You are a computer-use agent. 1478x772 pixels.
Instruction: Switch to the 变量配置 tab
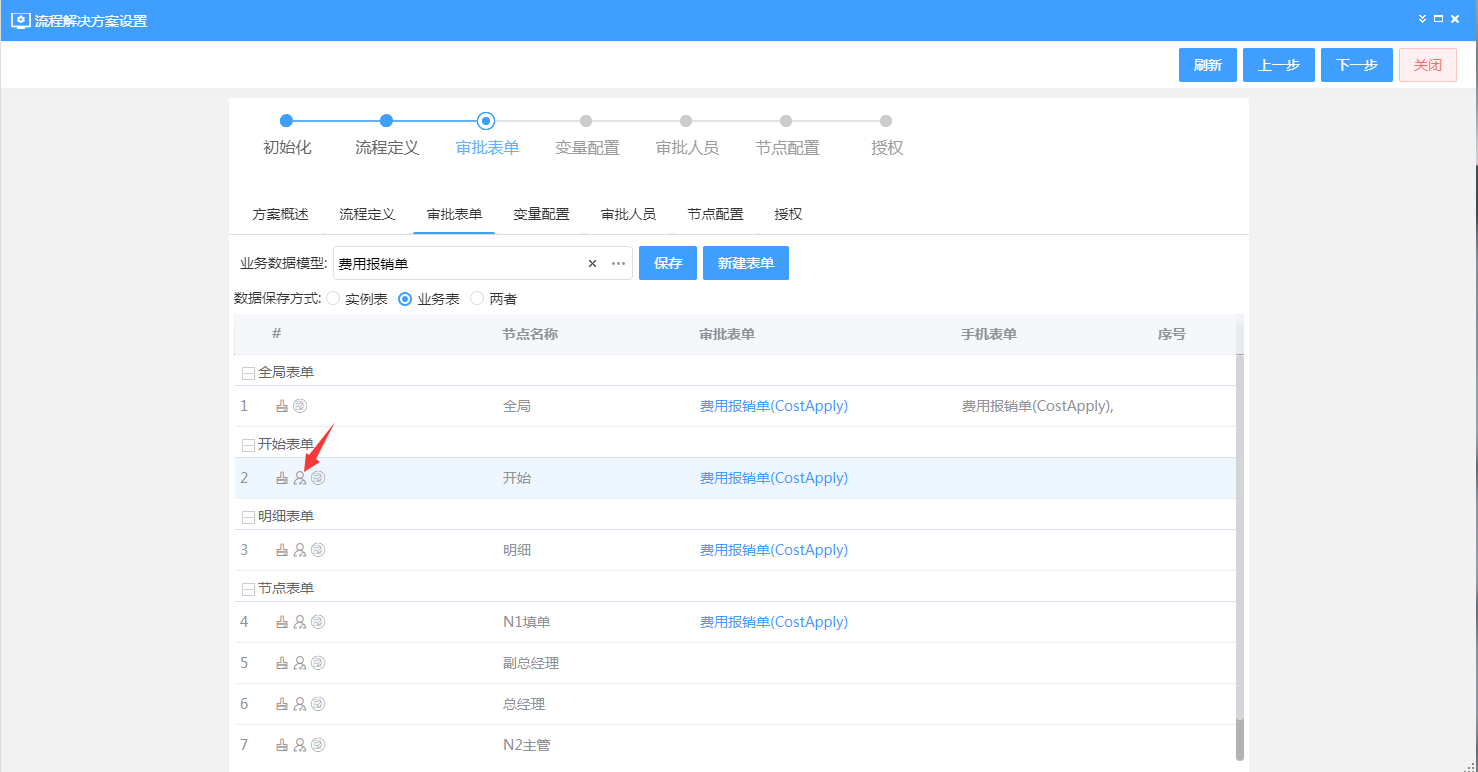(x=541, y=214)
